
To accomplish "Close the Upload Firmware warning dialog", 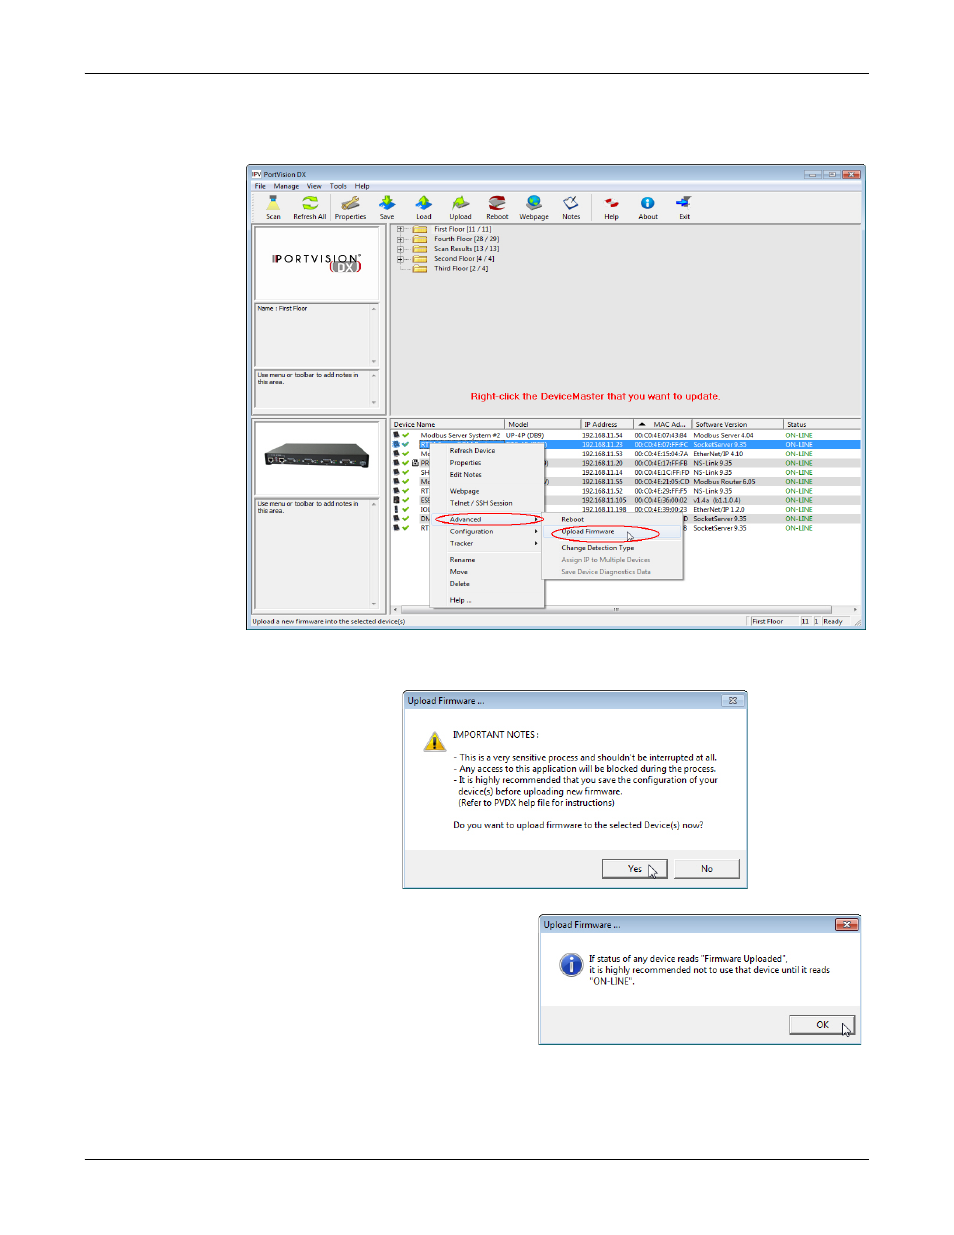I will (733, 701).
